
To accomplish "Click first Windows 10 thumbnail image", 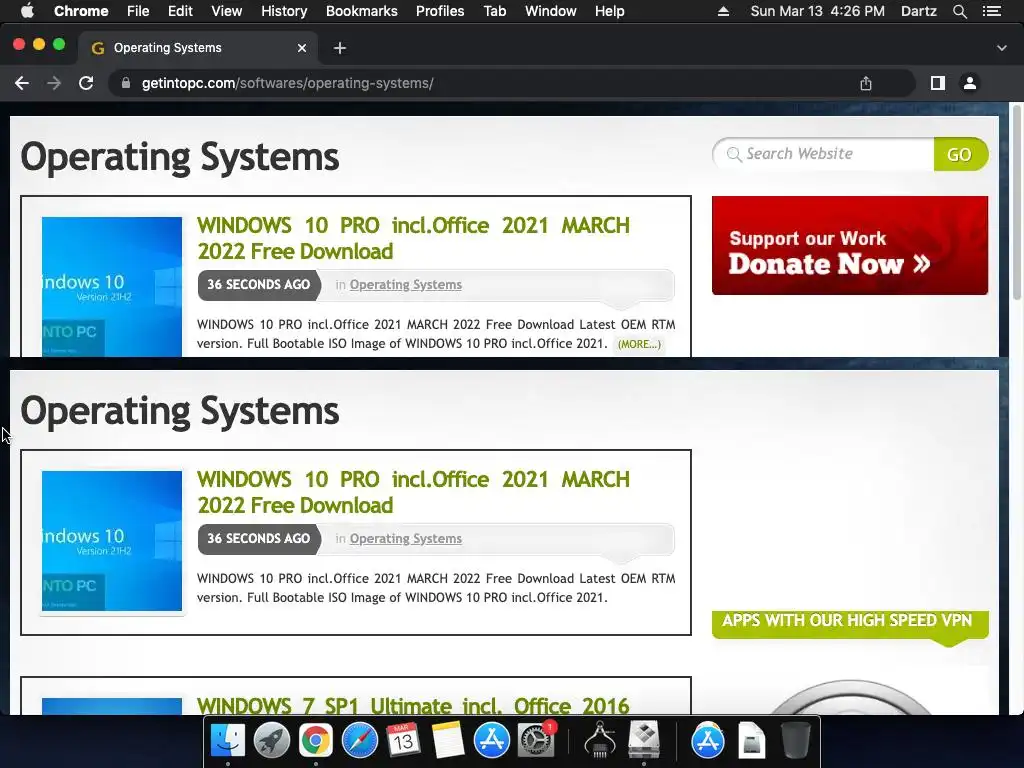I will coord(112,287).
